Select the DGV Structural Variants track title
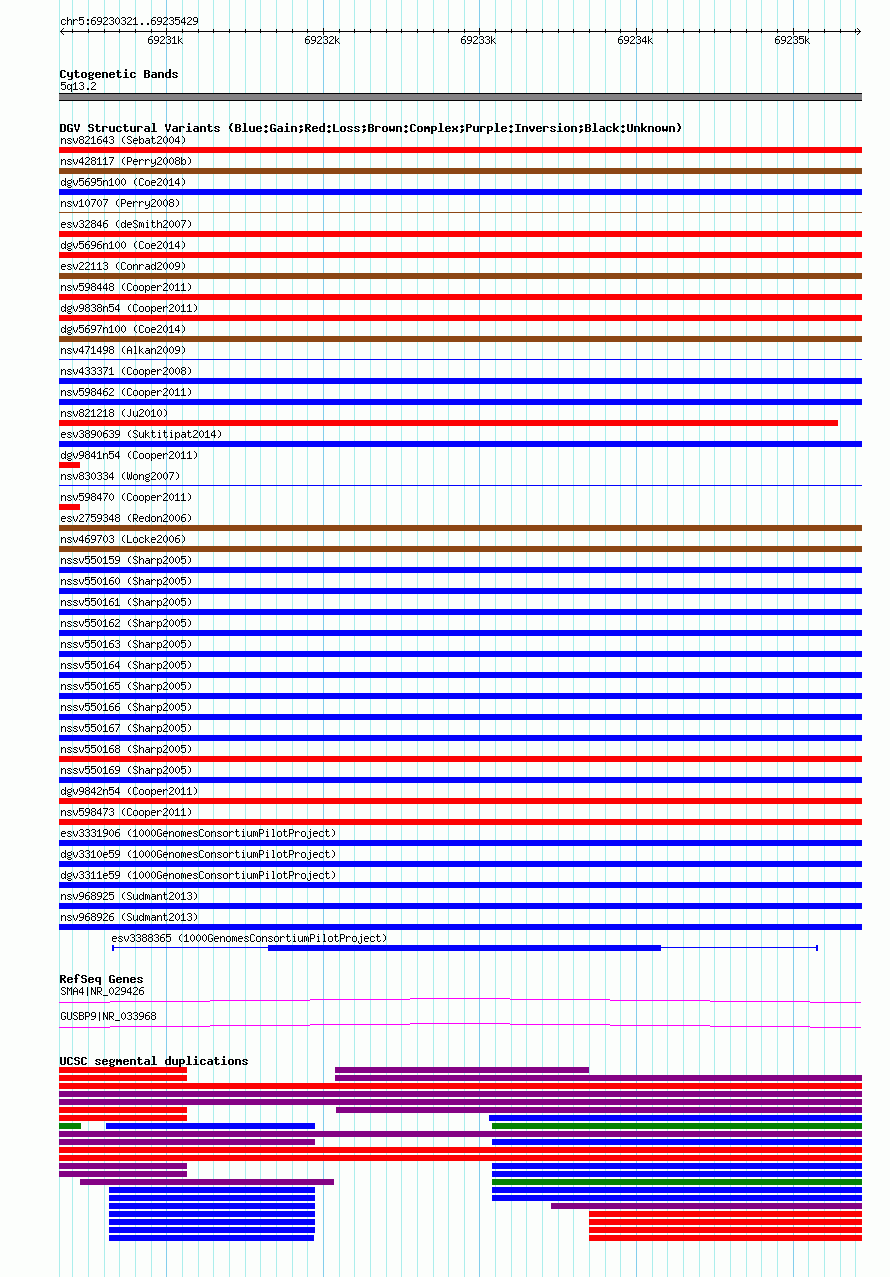 pos(371,128)
